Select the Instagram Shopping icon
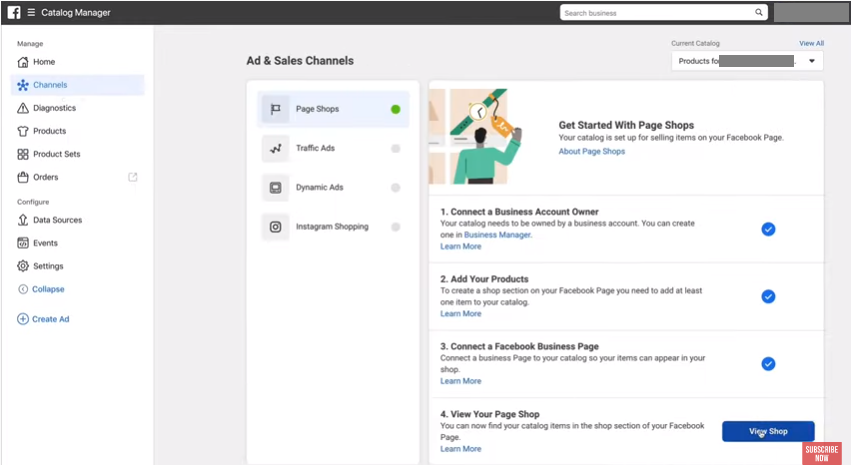 276,226
